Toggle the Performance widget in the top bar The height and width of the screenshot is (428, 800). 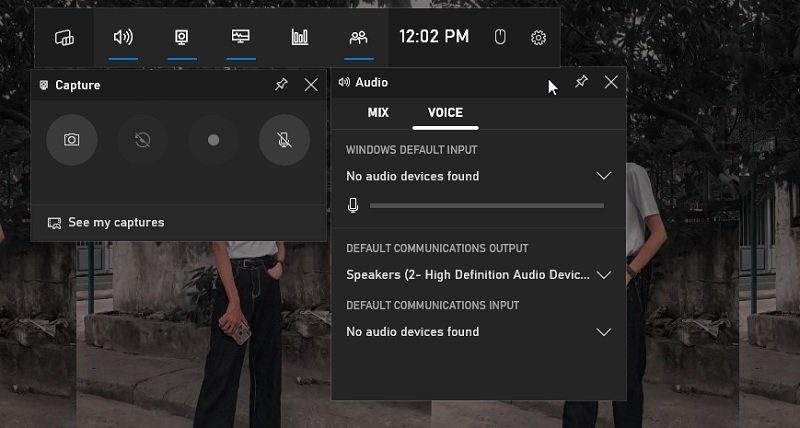pos(241,38)
